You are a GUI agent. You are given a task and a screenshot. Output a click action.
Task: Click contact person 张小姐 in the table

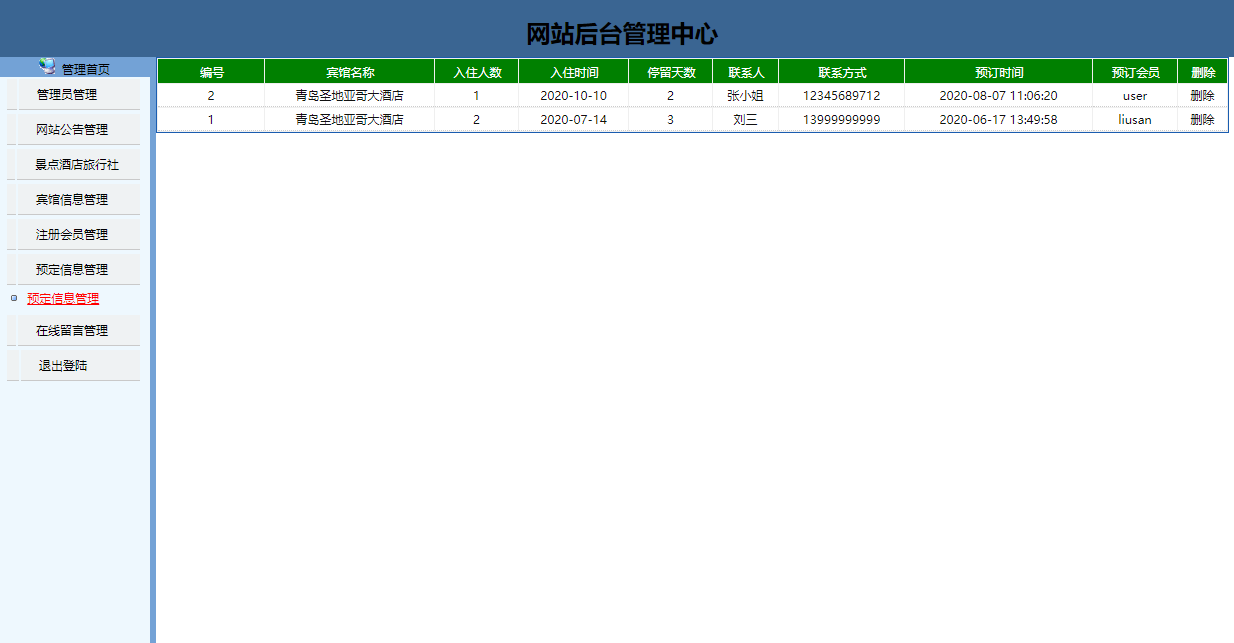click(746, 95)
